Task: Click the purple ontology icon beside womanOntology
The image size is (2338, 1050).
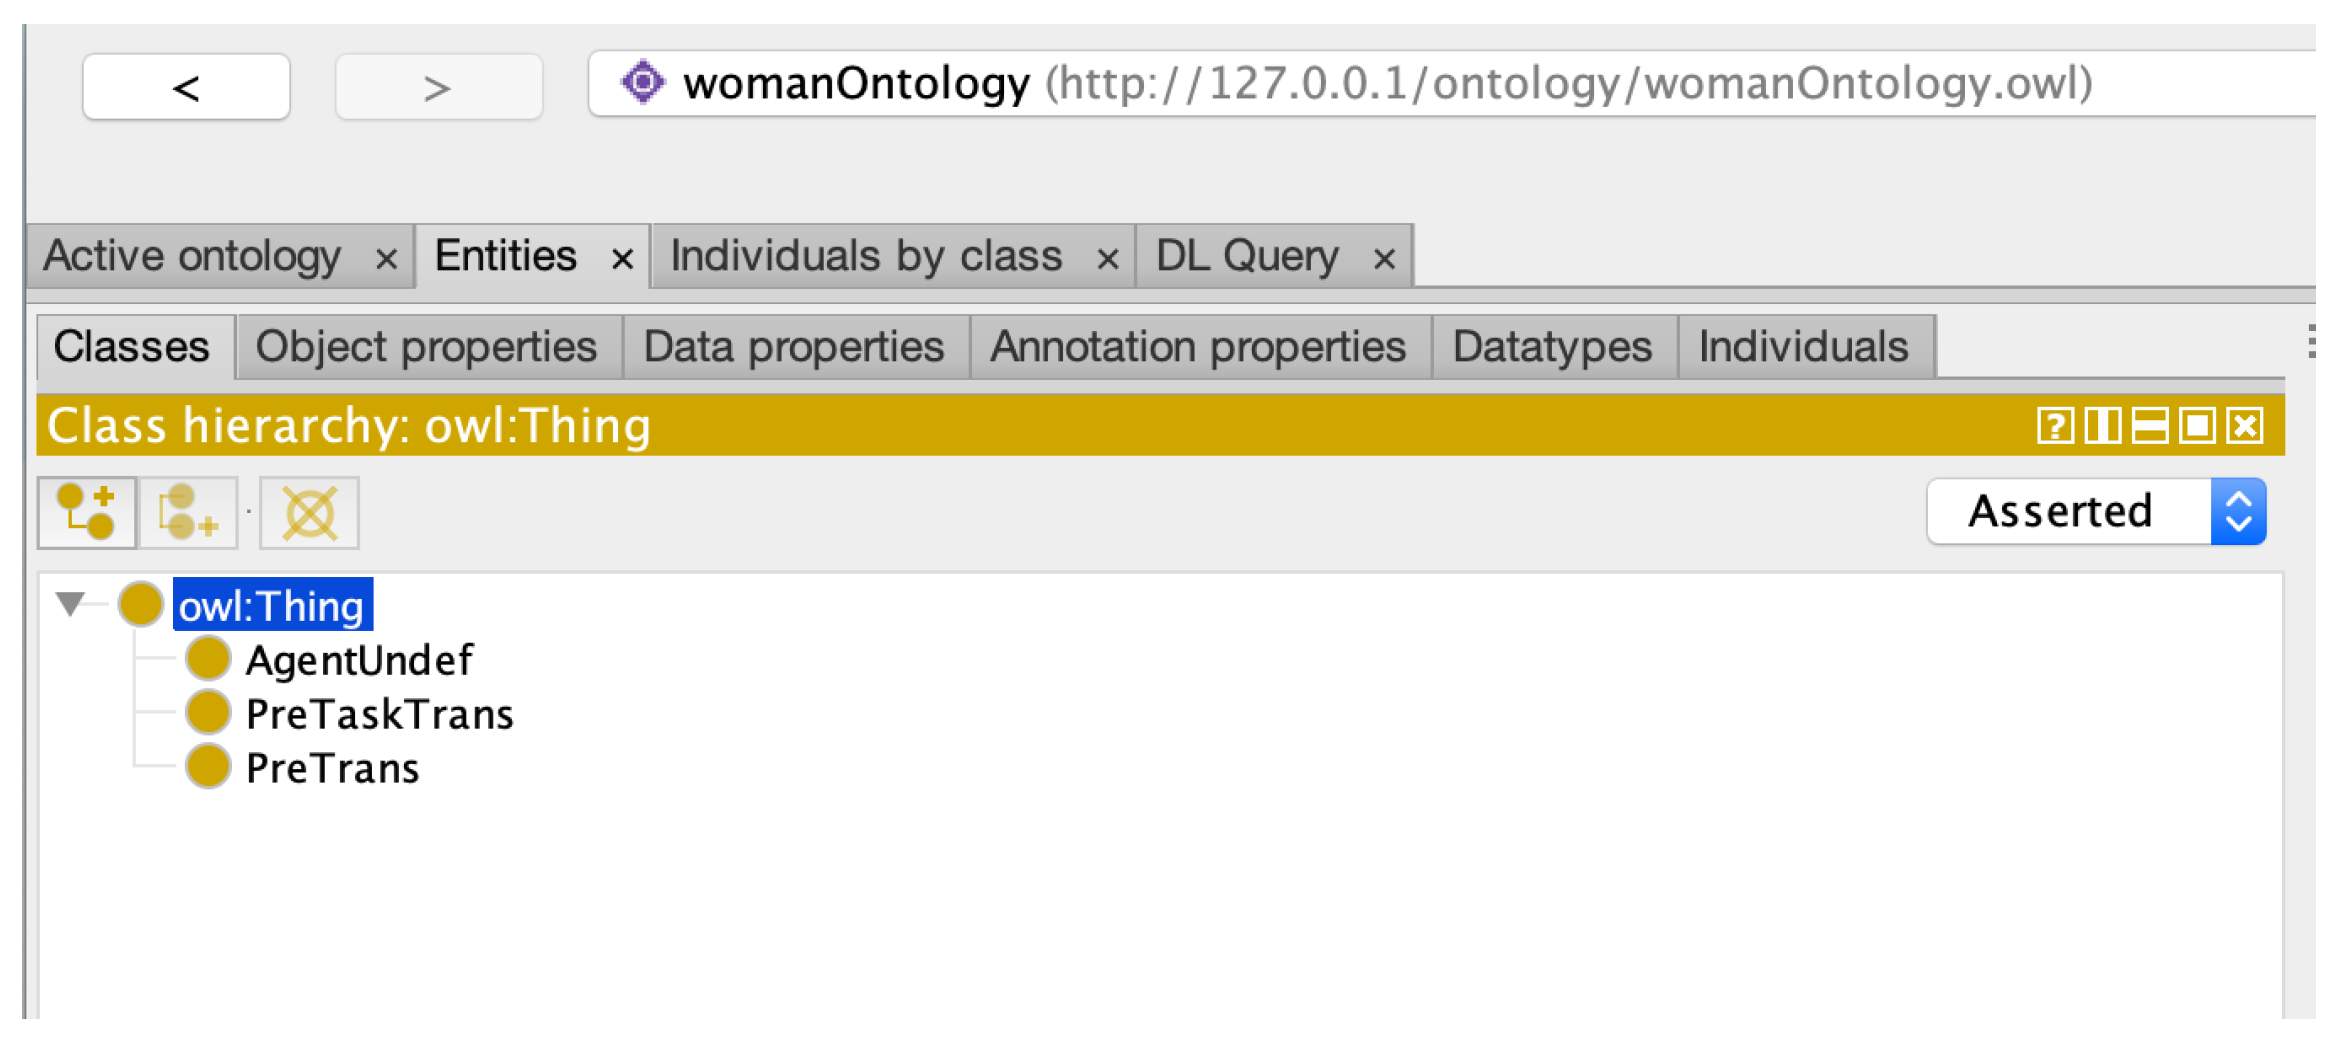Action: 643,83
